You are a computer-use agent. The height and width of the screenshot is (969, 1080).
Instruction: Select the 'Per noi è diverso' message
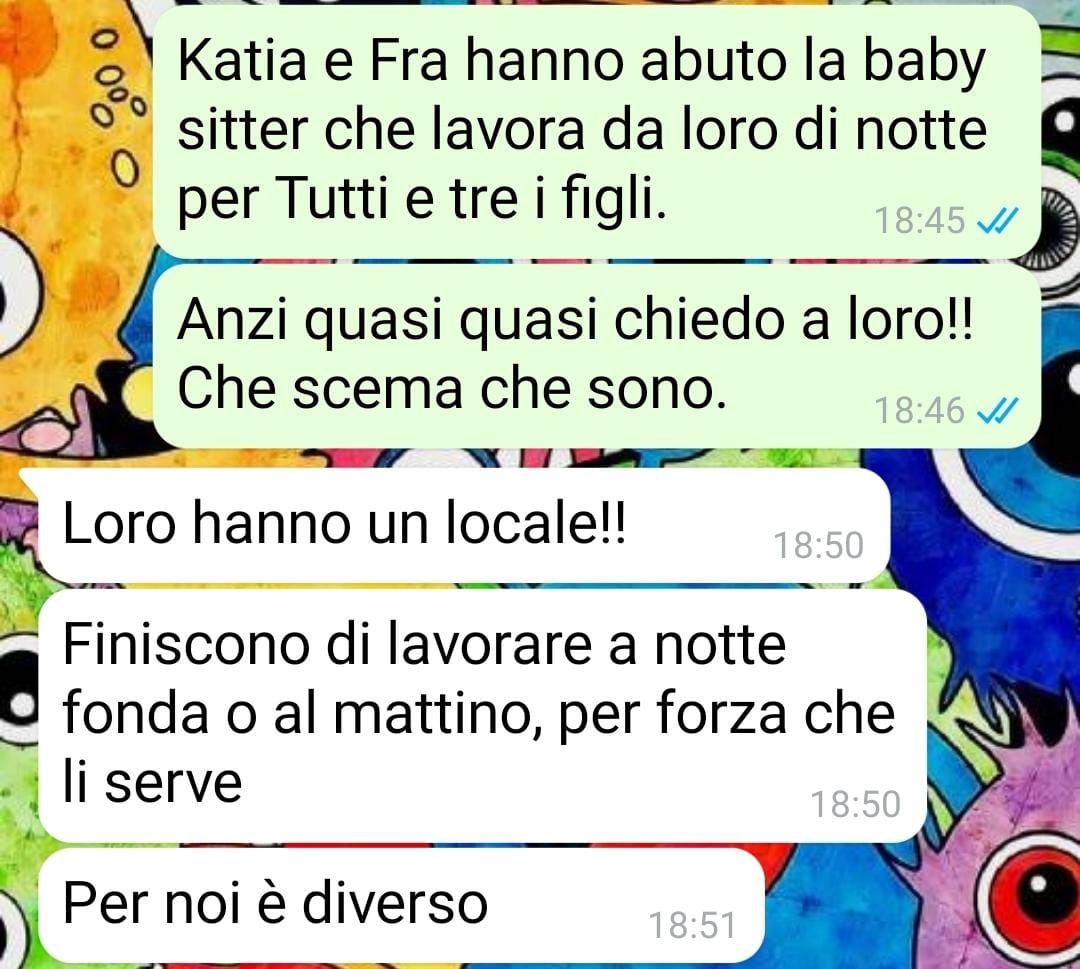click(x=402, y=905)
